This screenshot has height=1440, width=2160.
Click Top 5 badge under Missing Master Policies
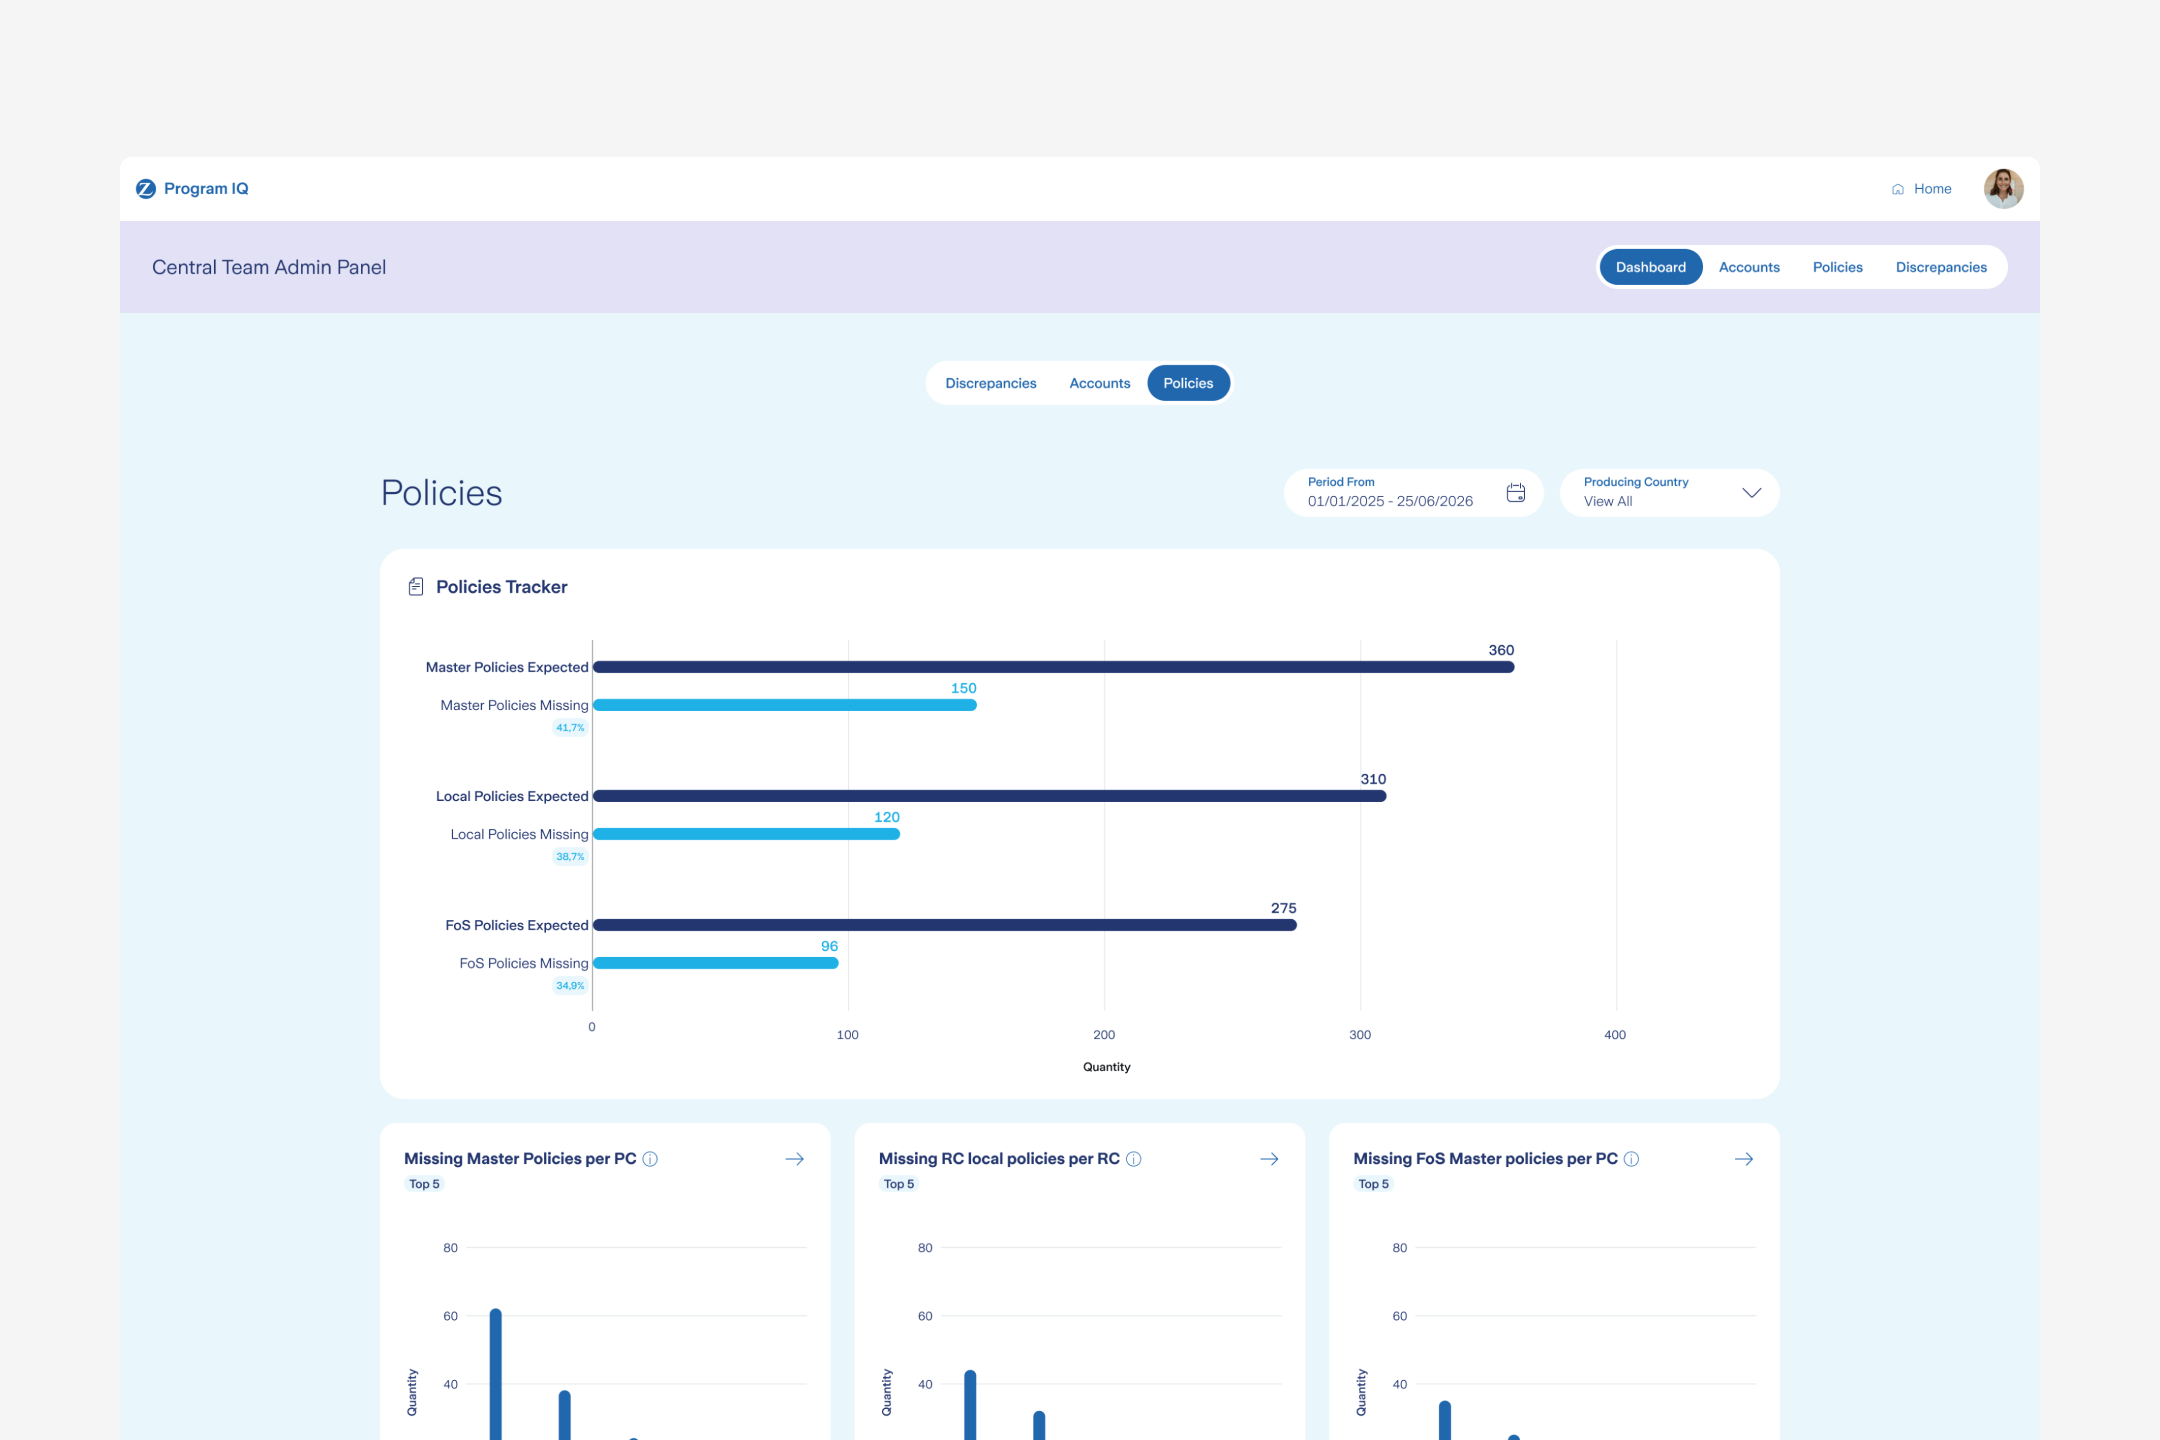point(424,1184)
